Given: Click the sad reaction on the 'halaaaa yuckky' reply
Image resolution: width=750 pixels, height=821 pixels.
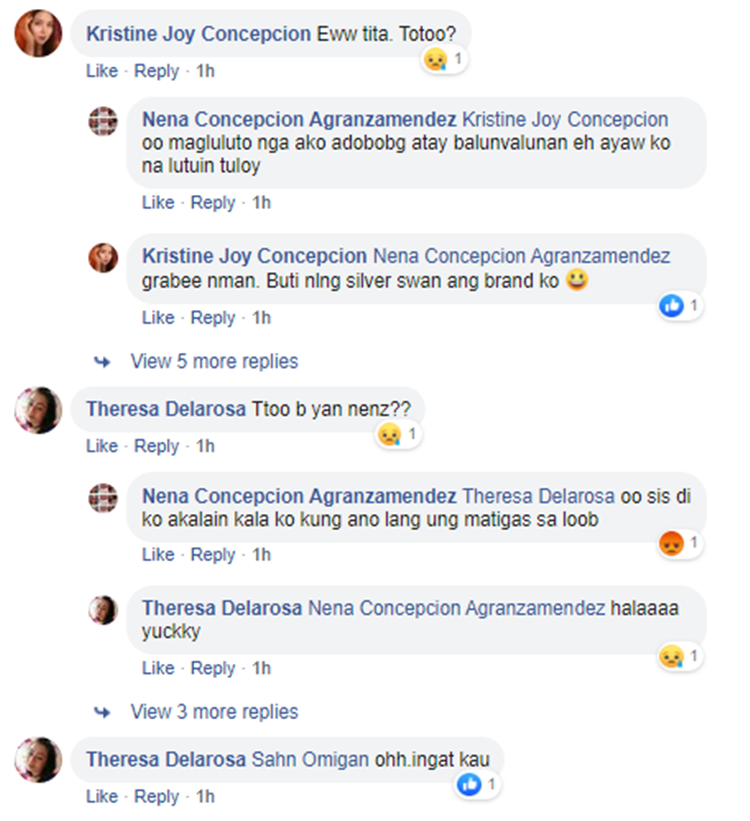Looking at the screenshot, I should pos(672,656).
